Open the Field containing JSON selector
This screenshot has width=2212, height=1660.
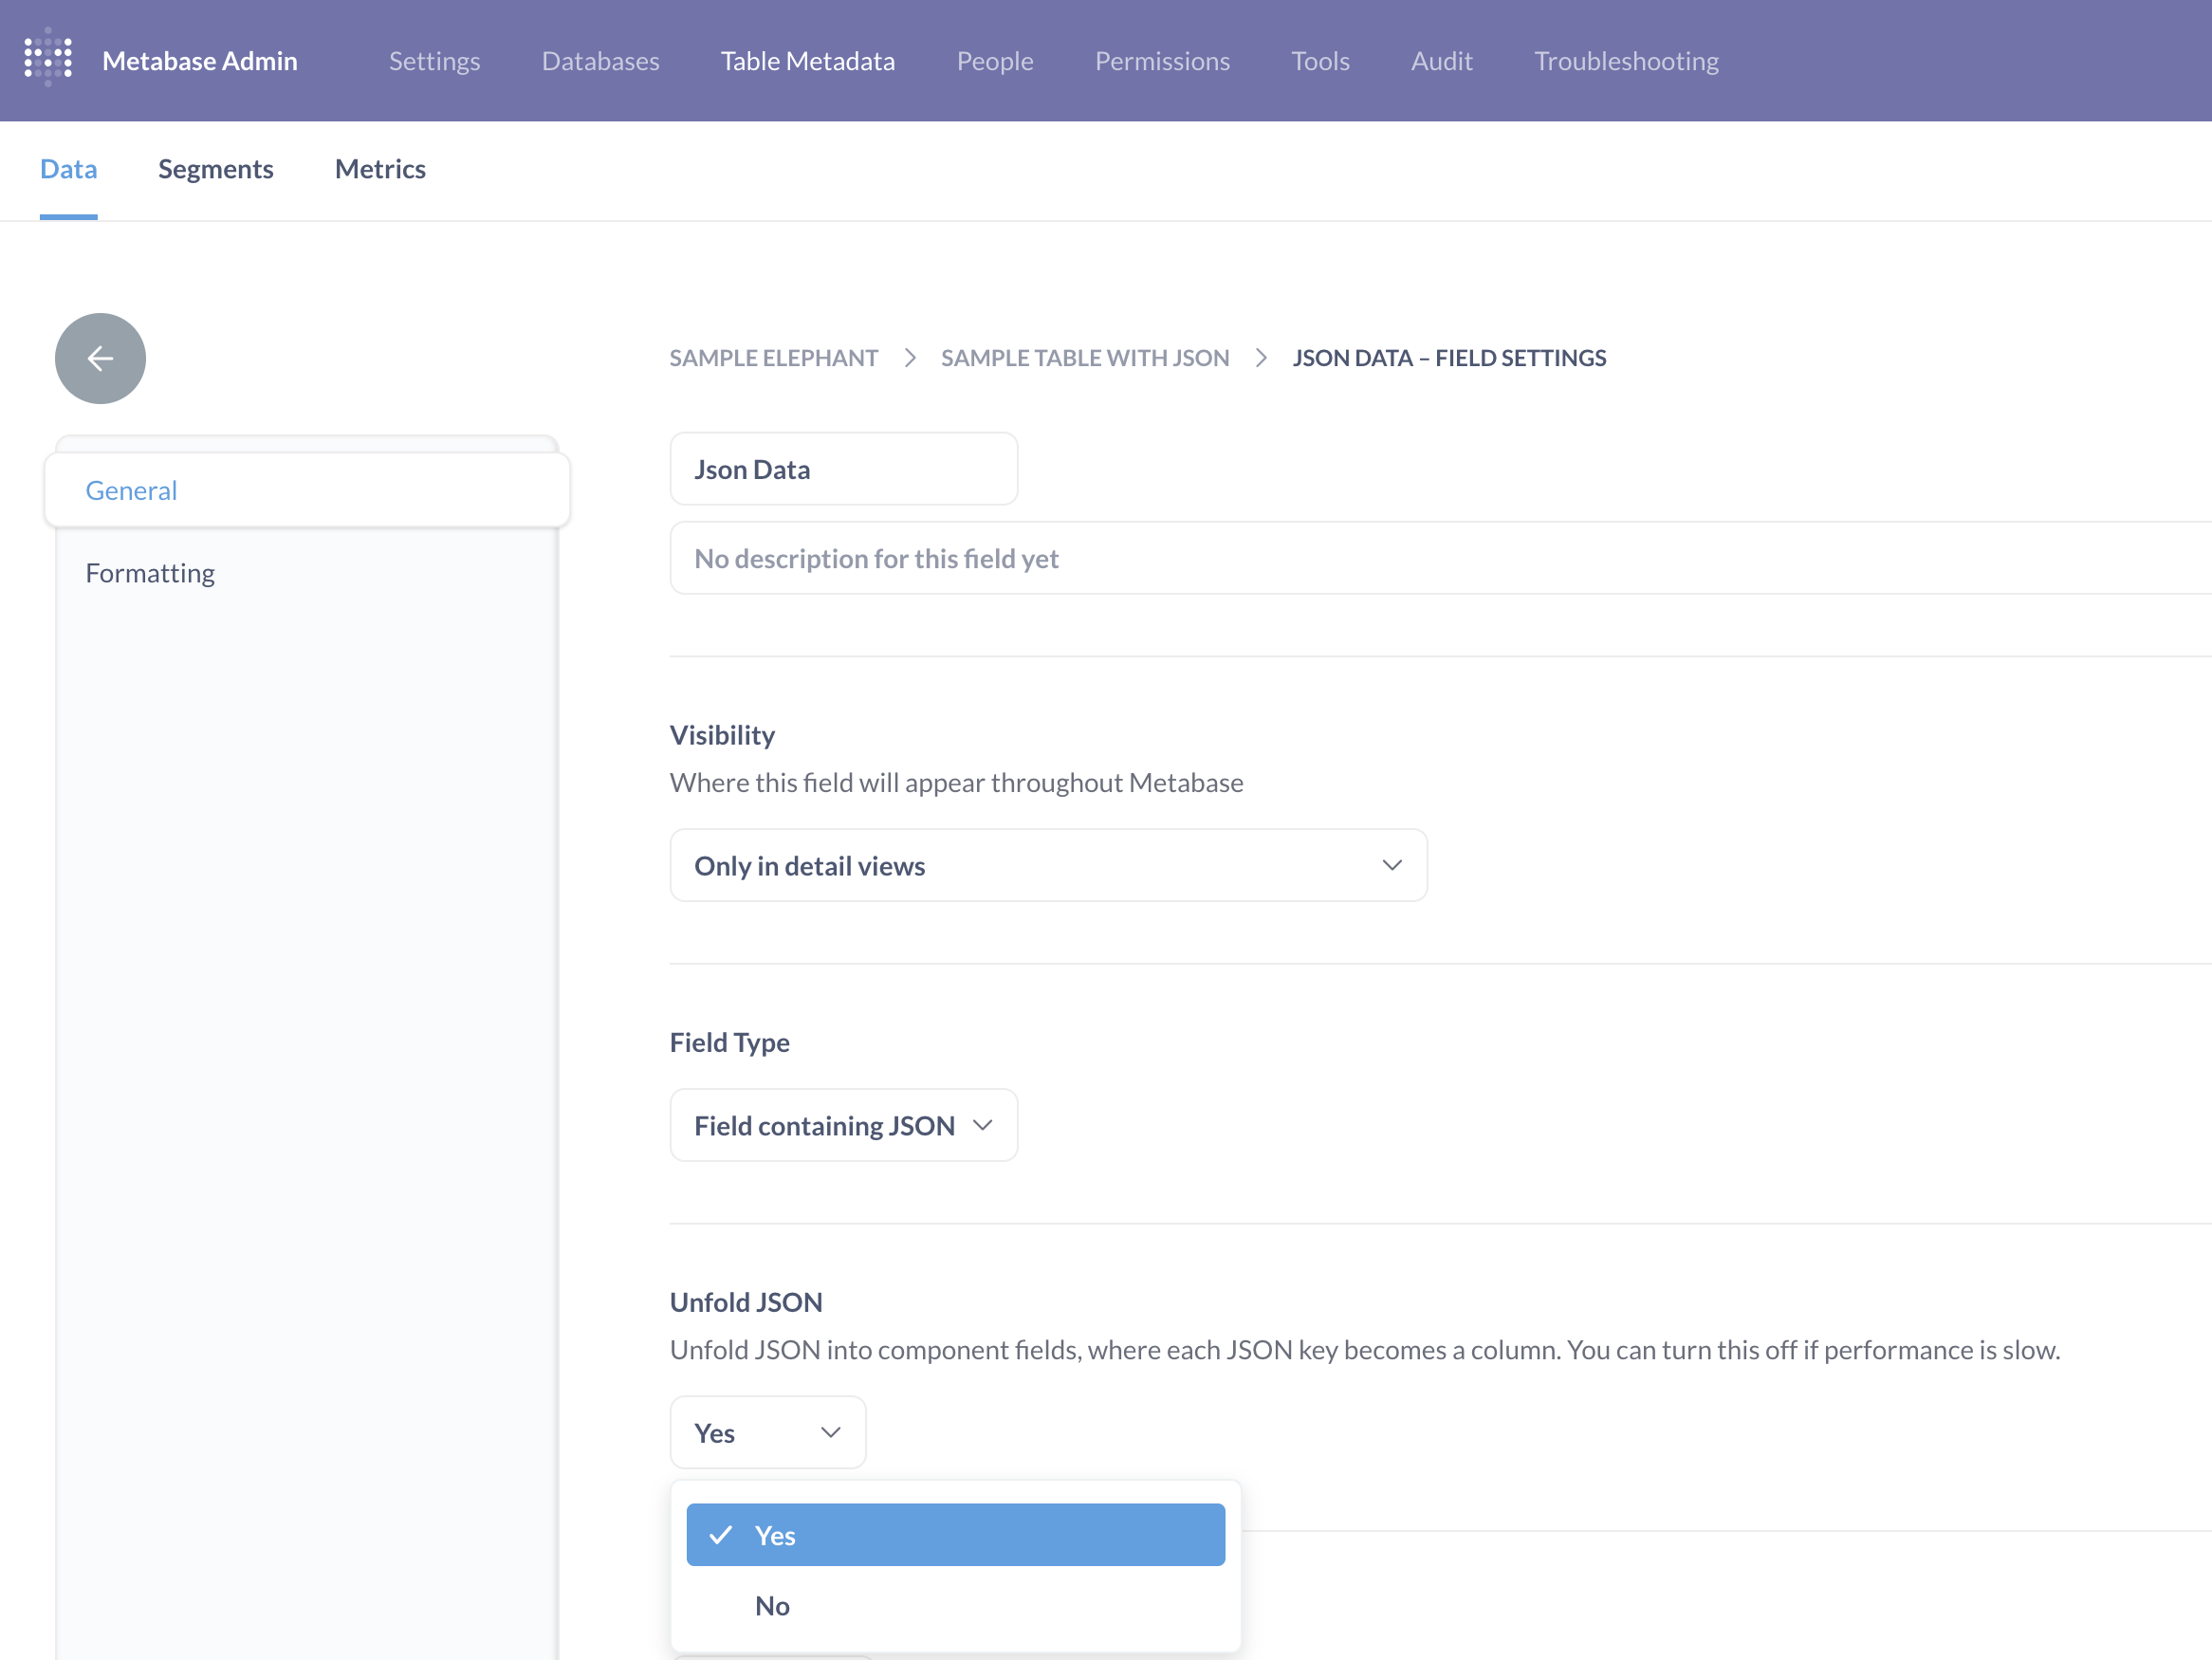(x=842, y=1125)
